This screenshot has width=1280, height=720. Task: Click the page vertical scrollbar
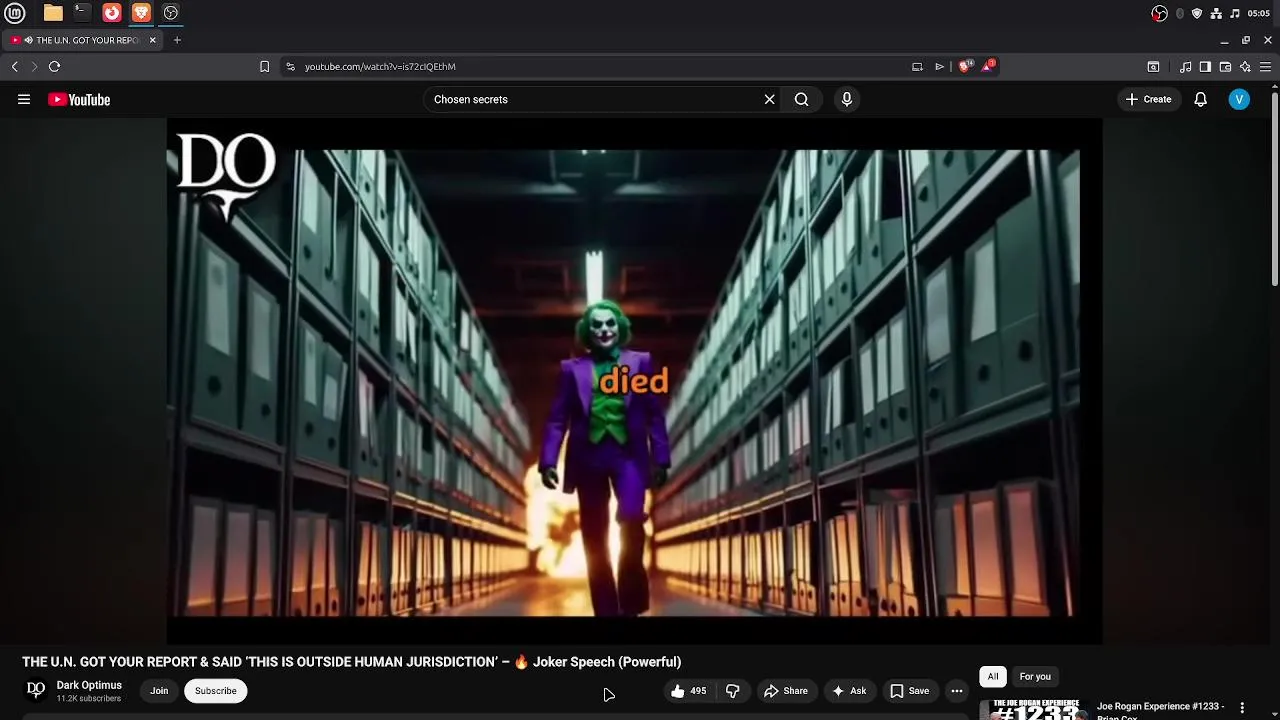point(1275,190)
